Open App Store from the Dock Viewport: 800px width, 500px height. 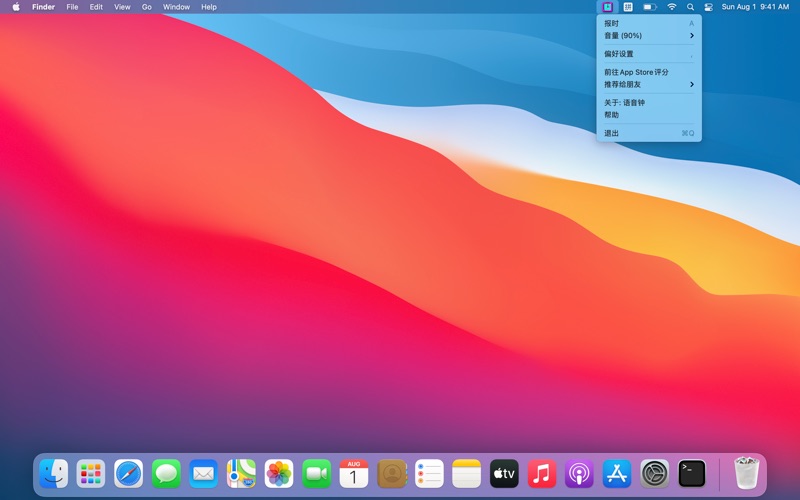617,473
